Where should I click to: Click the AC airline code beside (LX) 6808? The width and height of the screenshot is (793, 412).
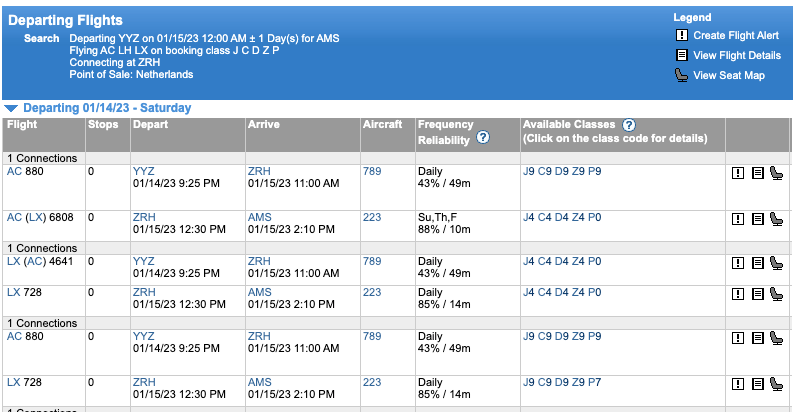click(14, 217)
